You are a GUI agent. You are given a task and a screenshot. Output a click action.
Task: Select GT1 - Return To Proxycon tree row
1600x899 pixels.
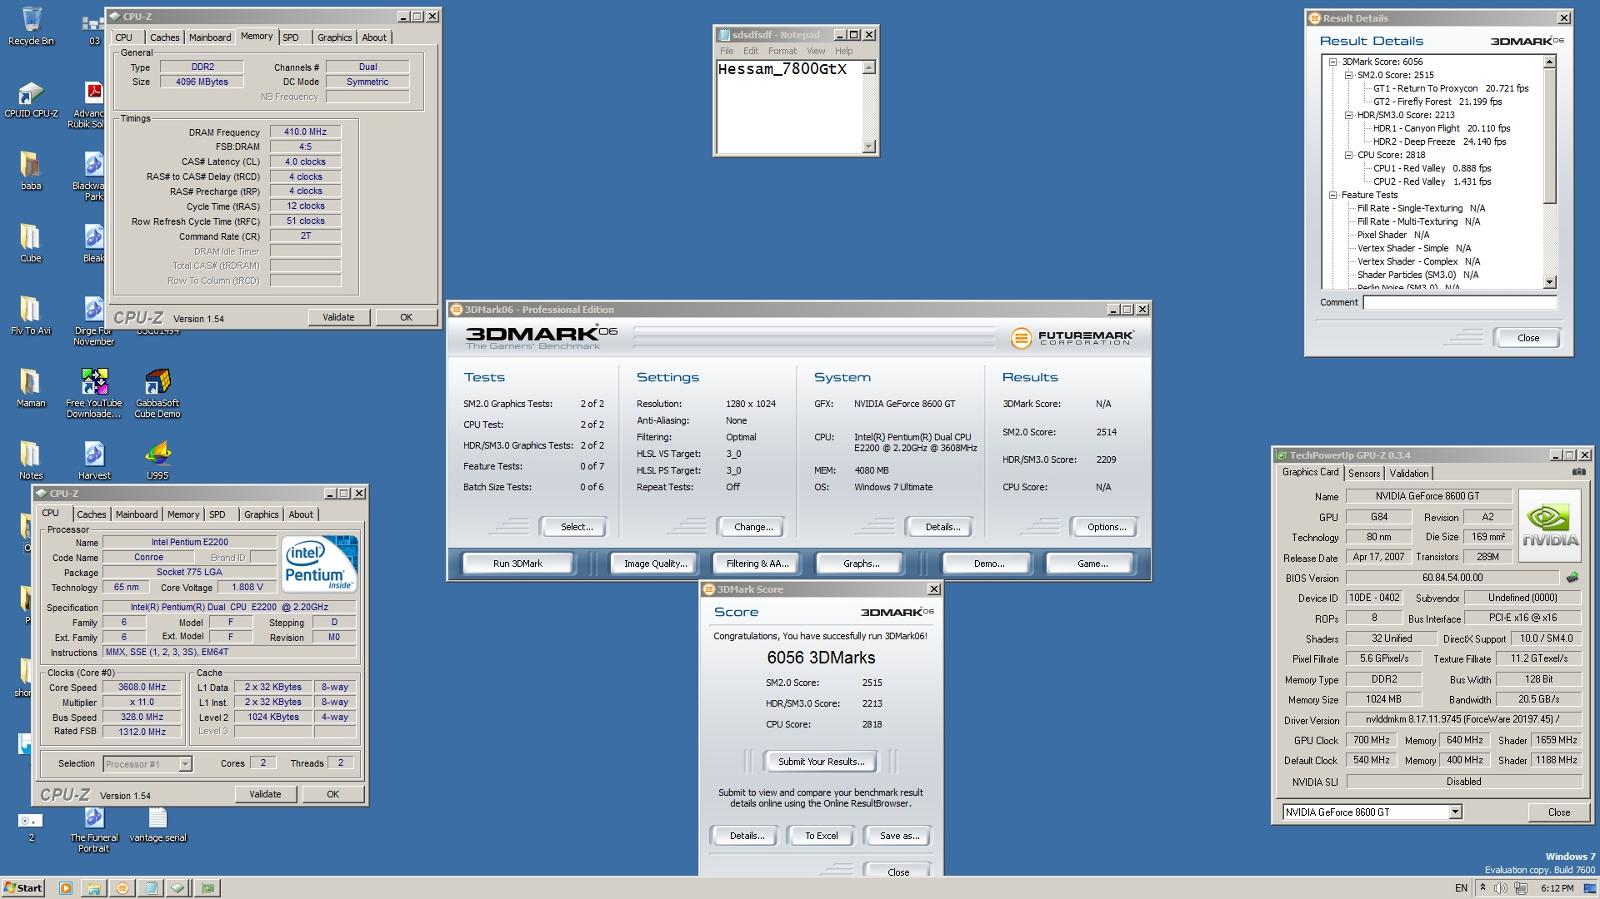1450,88
